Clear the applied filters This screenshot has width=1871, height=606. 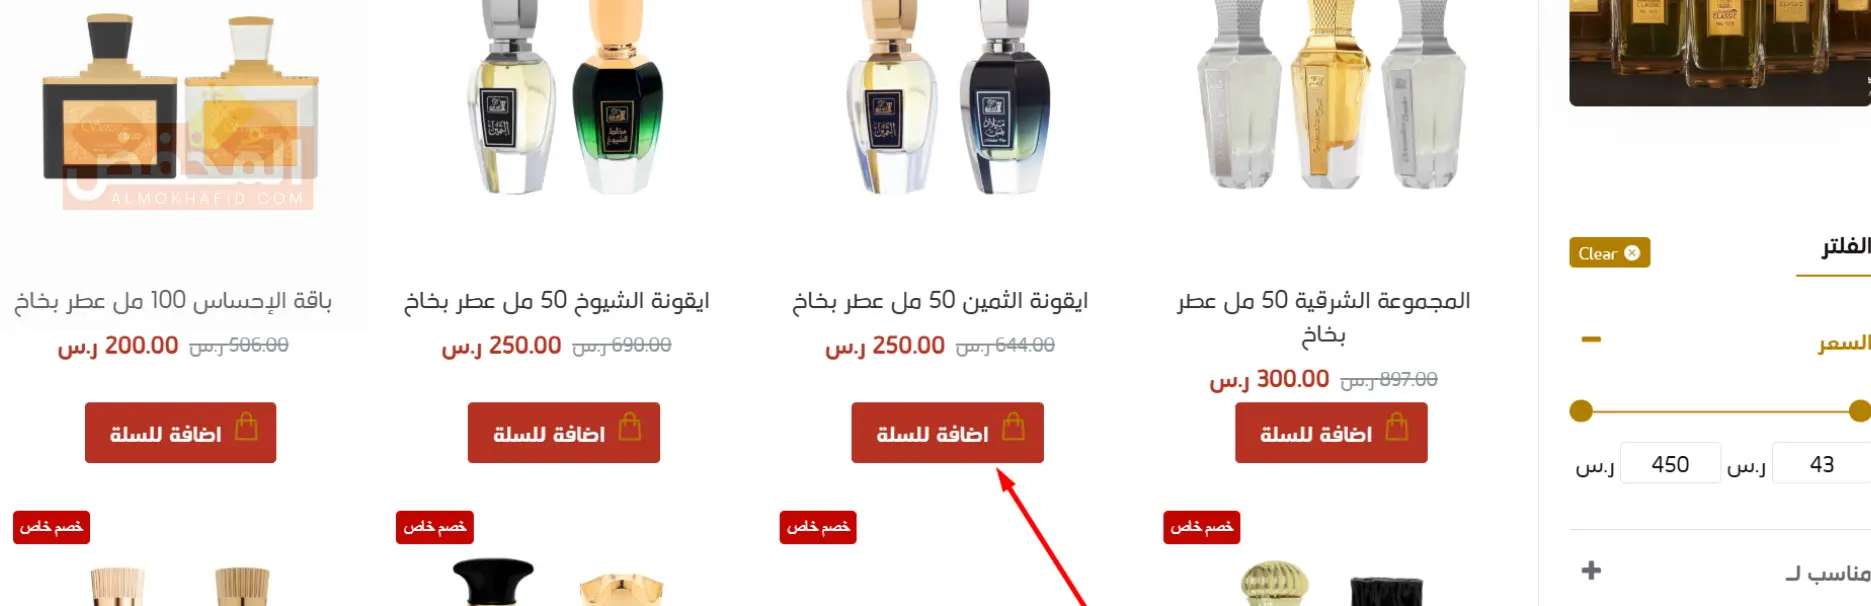pos(1609,253)
